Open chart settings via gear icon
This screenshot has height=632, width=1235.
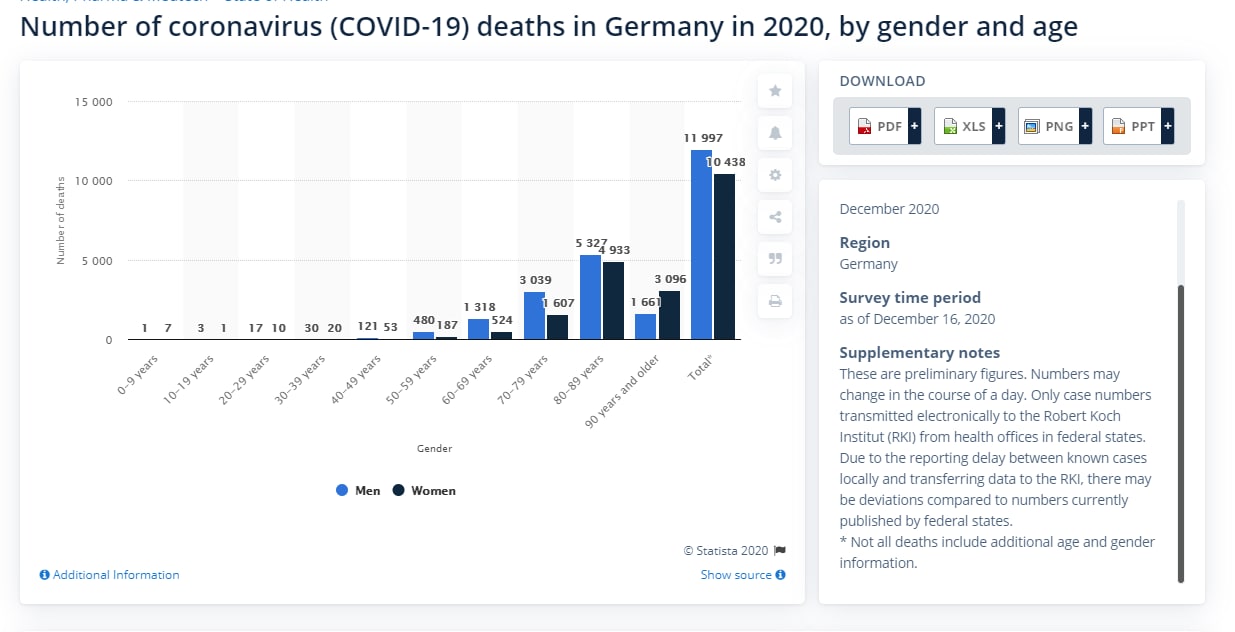pos(775,175)
